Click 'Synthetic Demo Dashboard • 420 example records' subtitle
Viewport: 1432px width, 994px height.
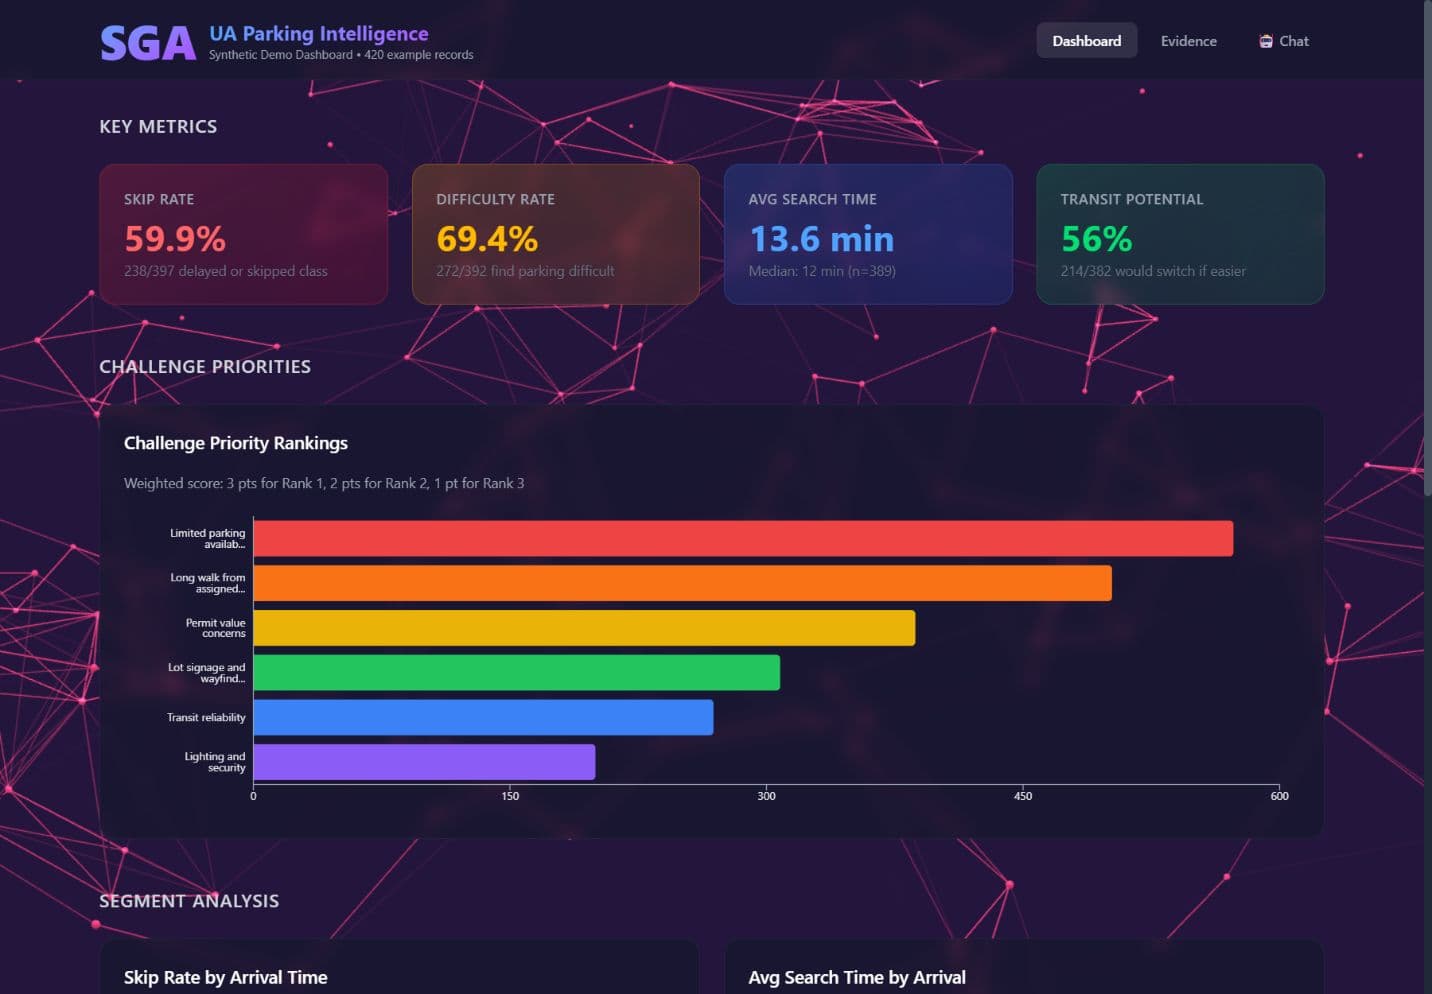coord(341,55)
